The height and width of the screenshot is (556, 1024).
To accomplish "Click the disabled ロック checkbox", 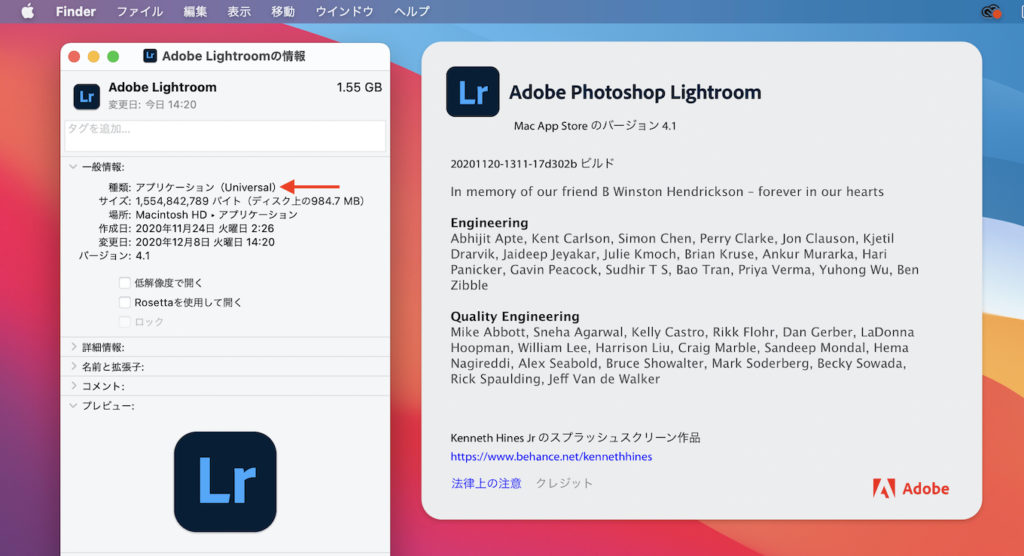I will tap(124, 322).
